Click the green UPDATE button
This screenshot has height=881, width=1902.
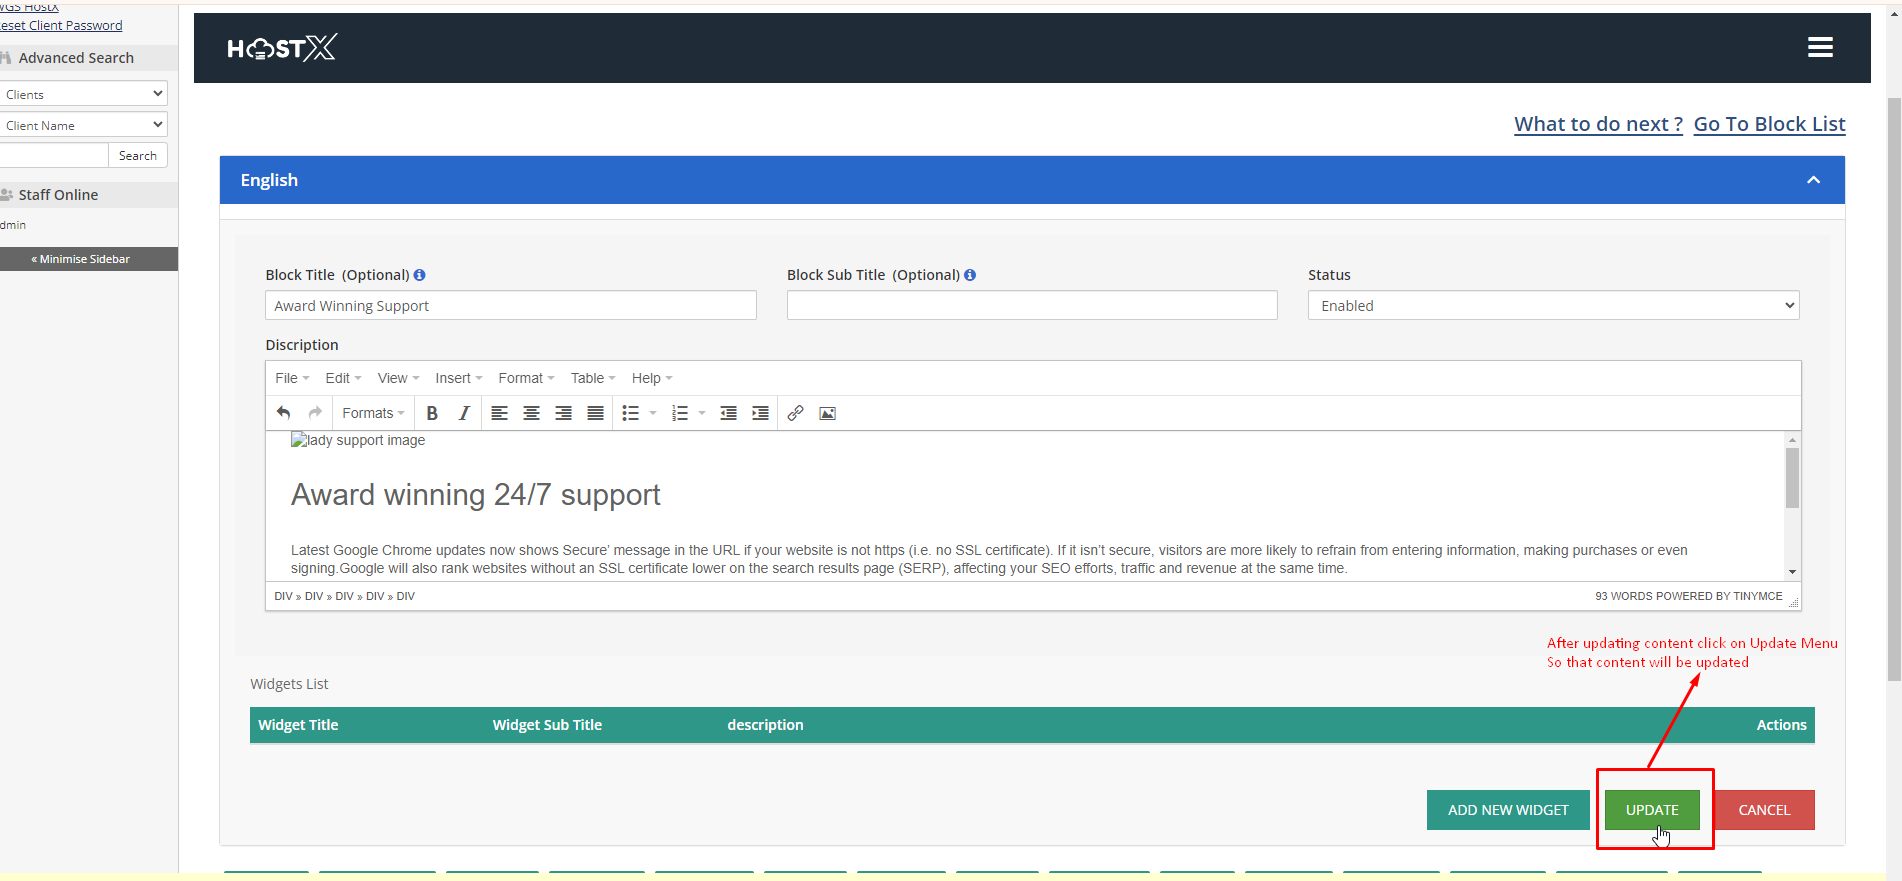coord(1651,810)
